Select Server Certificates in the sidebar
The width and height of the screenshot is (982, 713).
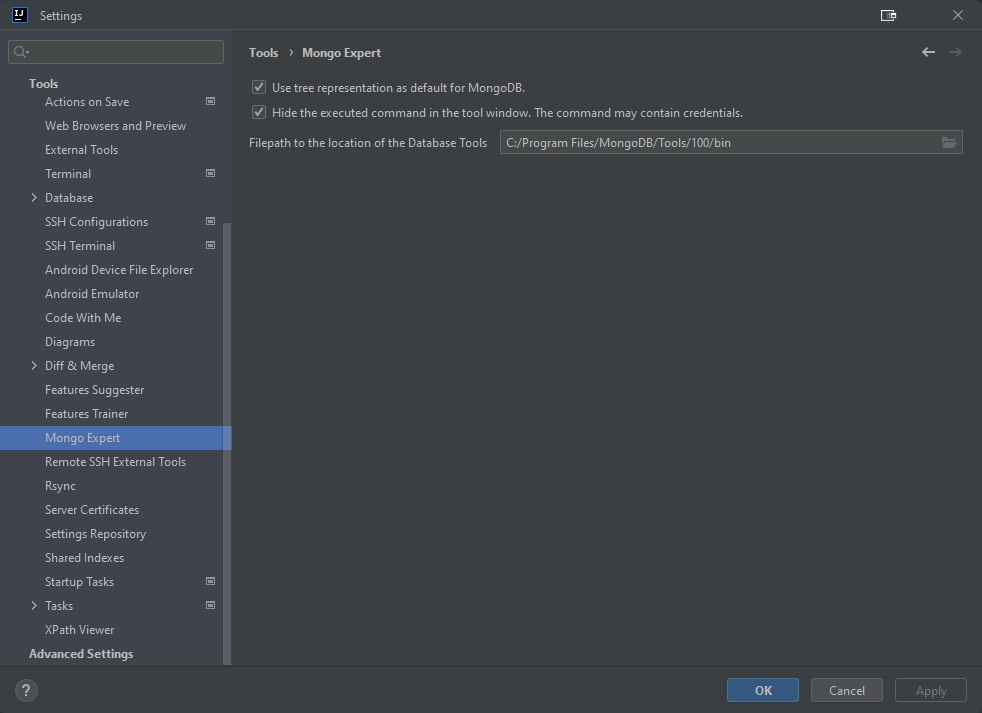click(x=92, y=510)
